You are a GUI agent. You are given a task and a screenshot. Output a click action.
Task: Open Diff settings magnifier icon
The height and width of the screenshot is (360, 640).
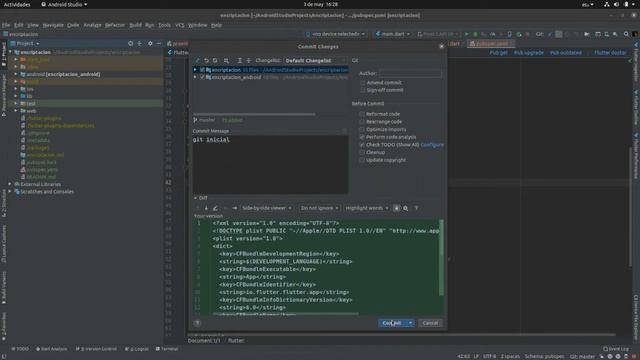[x=406, y=208]
